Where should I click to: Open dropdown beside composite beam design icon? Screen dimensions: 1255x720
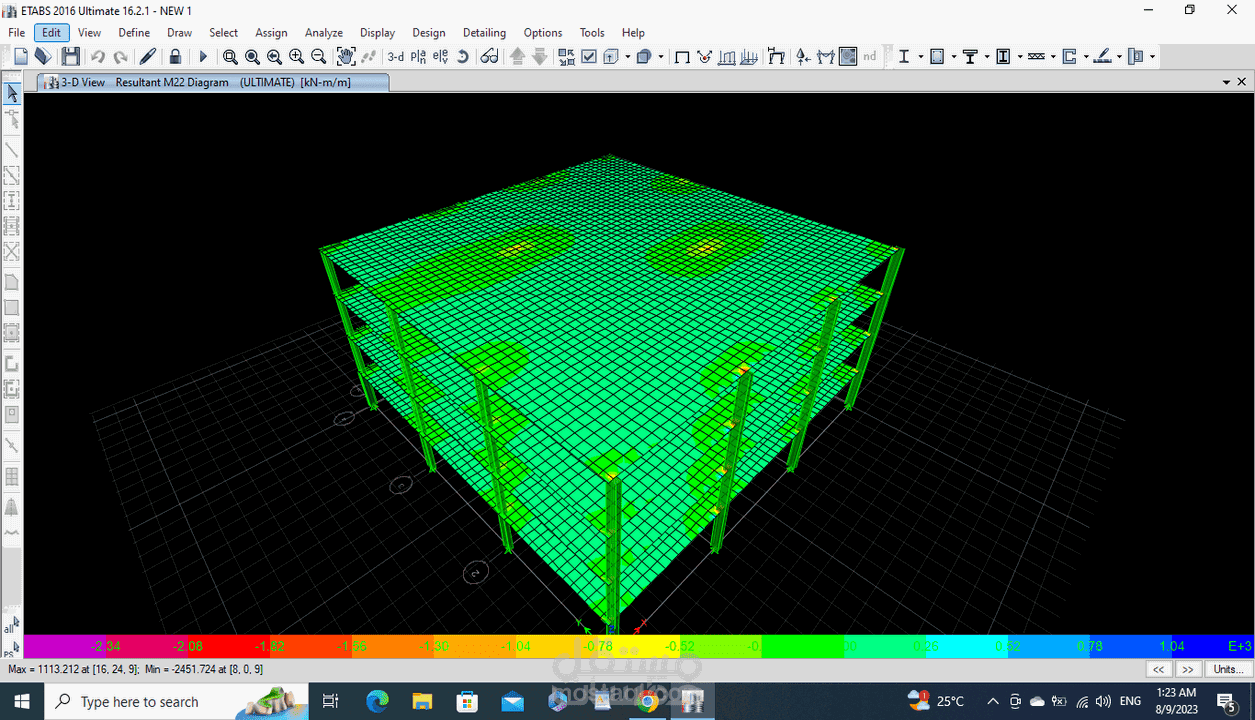tap(986, 57)
